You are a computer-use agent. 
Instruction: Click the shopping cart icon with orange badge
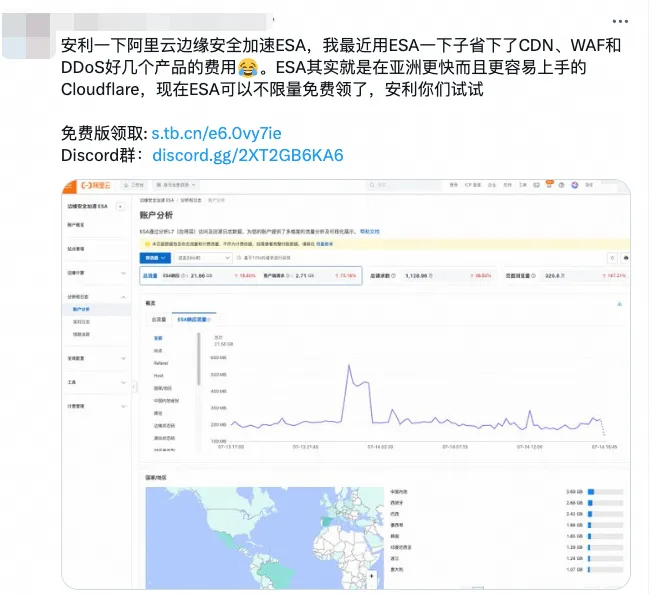pyautogui.click(x=549, y=185)
